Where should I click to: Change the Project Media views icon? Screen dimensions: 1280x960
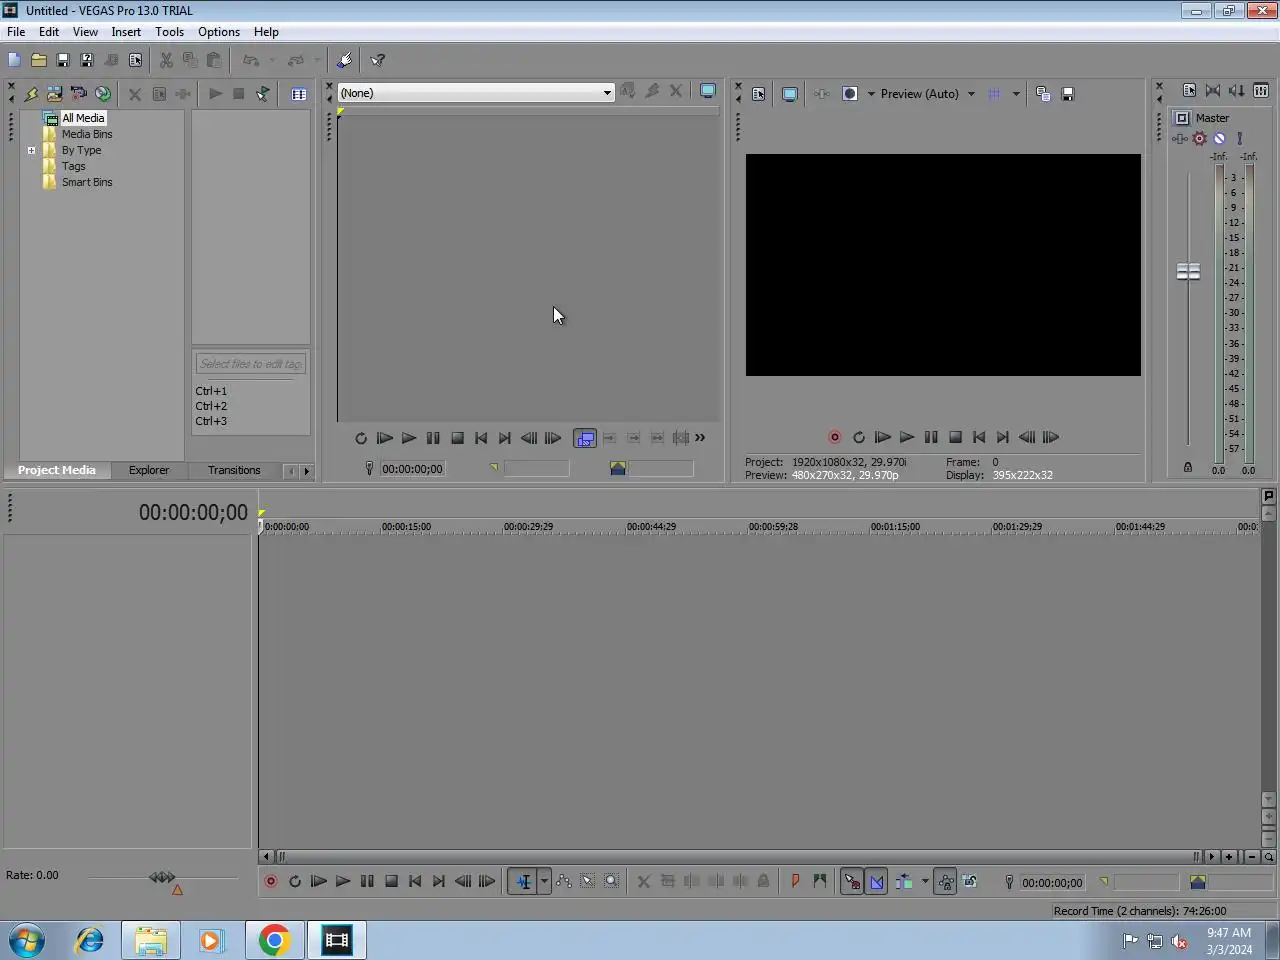point(299,94)
